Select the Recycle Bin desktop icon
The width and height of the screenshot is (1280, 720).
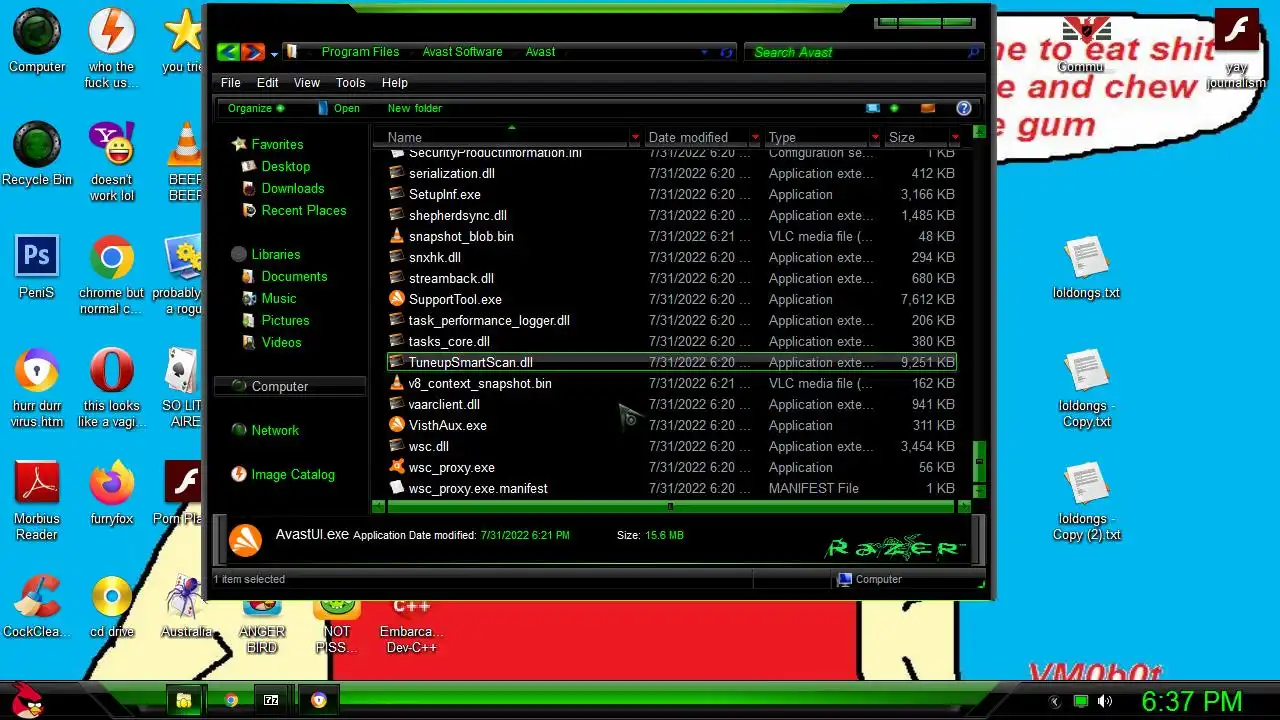point(37,153)
